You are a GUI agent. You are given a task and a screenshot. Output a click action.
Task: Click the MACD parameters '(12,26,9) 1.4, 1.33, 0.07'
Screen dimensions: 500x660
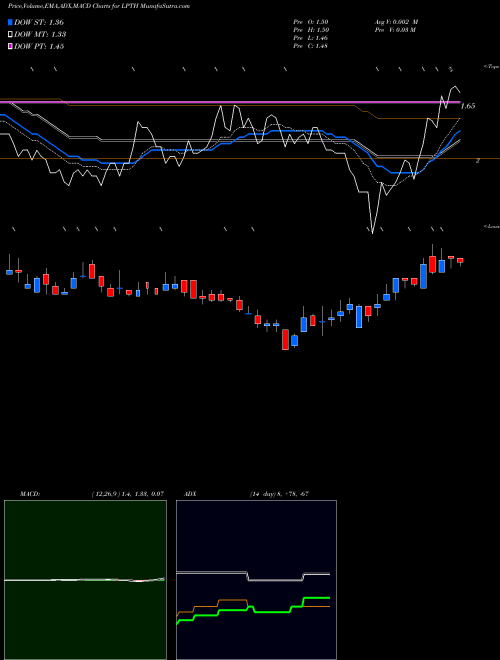click(x=127, y=494)
